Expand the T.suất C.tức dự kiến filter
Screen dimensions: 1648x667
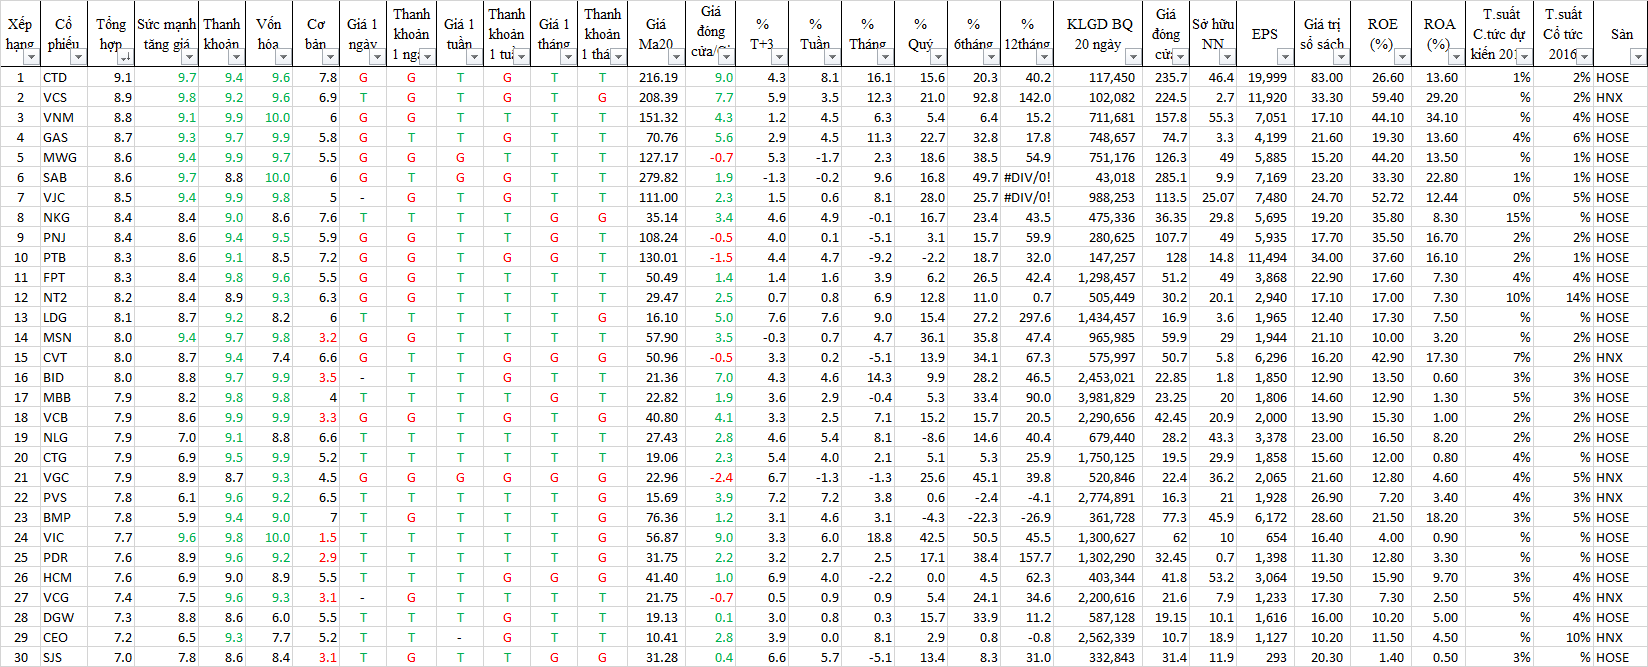click(1523, 58)
